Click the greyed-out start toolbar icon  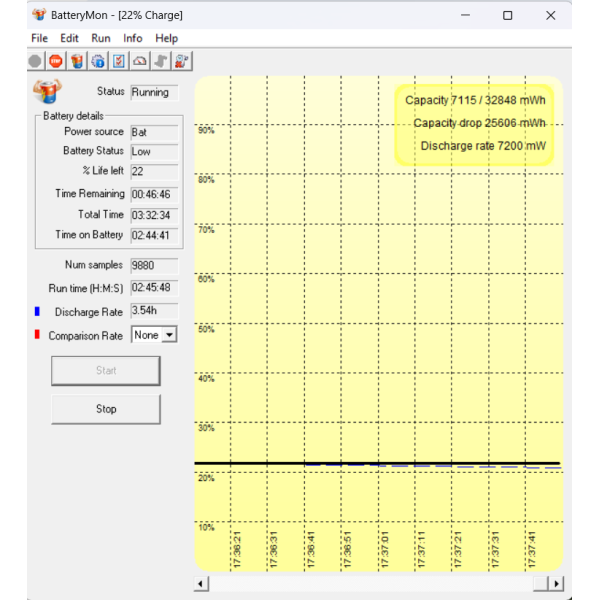tap(35, 61)
